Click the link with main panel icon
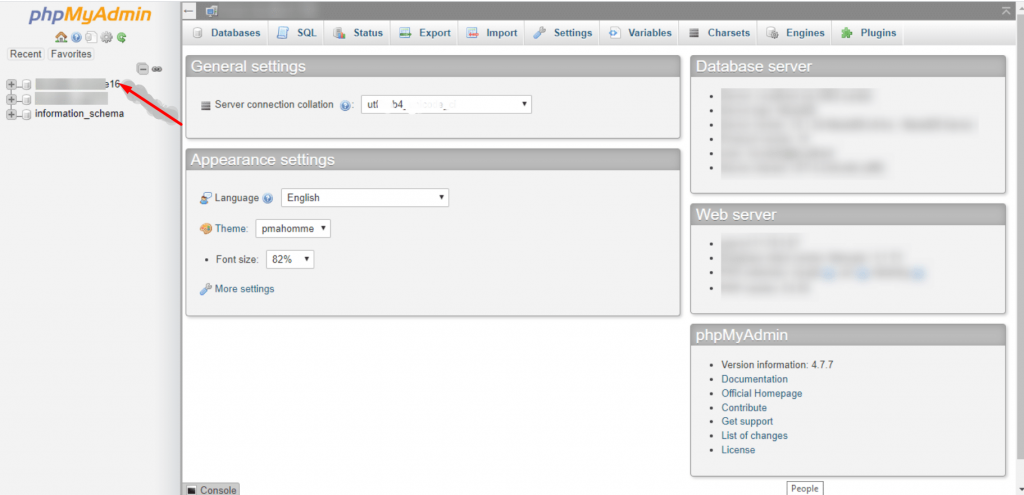The height and width of the screenshot is (495, 1024). pos(157,68)
